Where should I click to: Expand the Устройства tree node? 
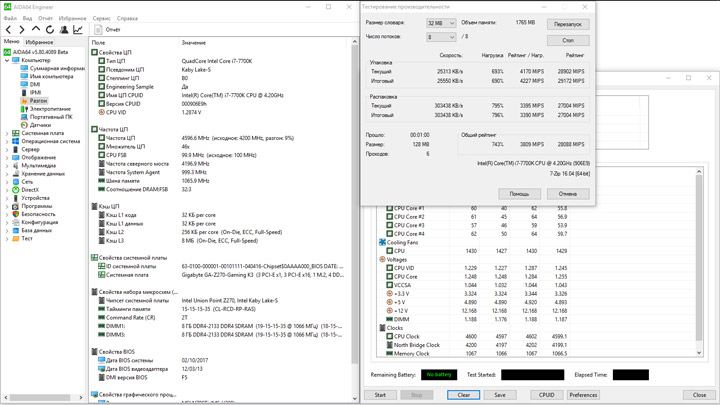(6, 198)
